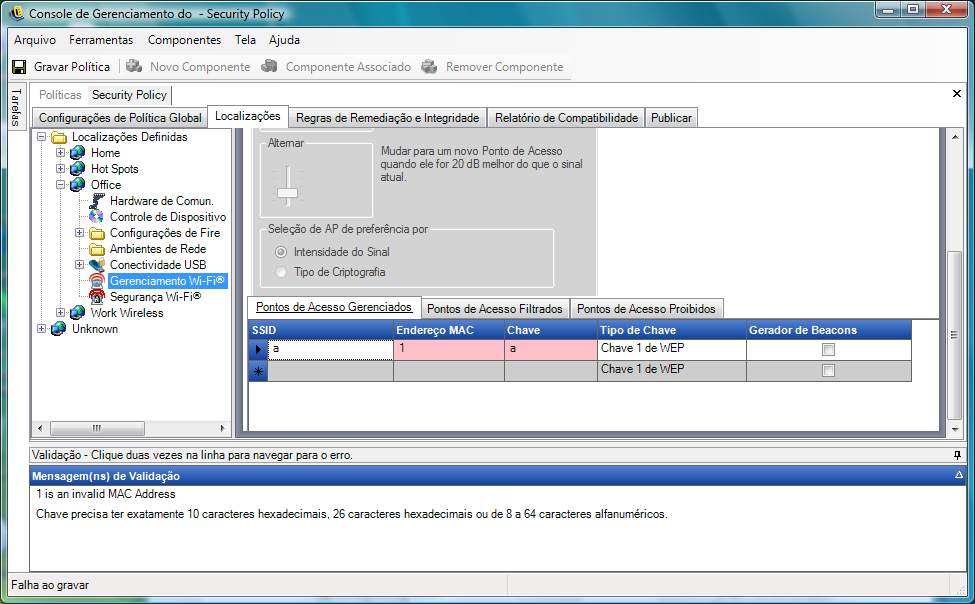Click the pink Chave cell containing 'a'
This screenshot has height=604, width=975.
[x=551, y=350]
